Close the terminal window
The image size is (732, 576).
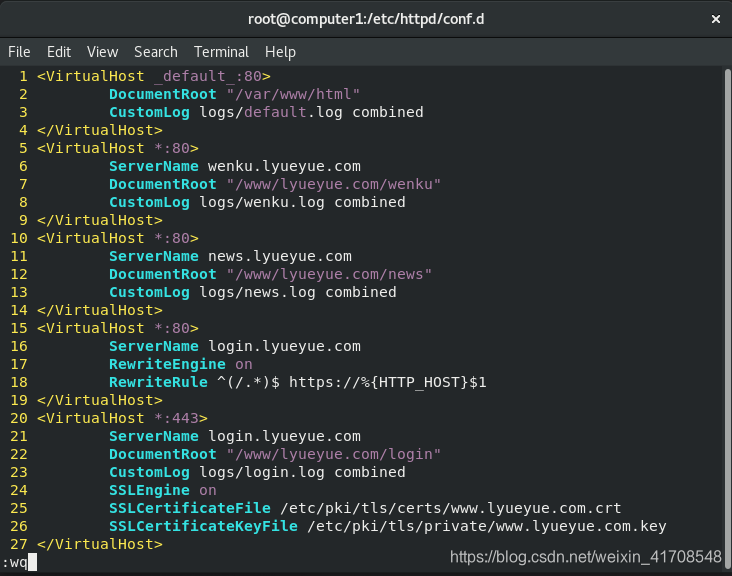(716, 19)
